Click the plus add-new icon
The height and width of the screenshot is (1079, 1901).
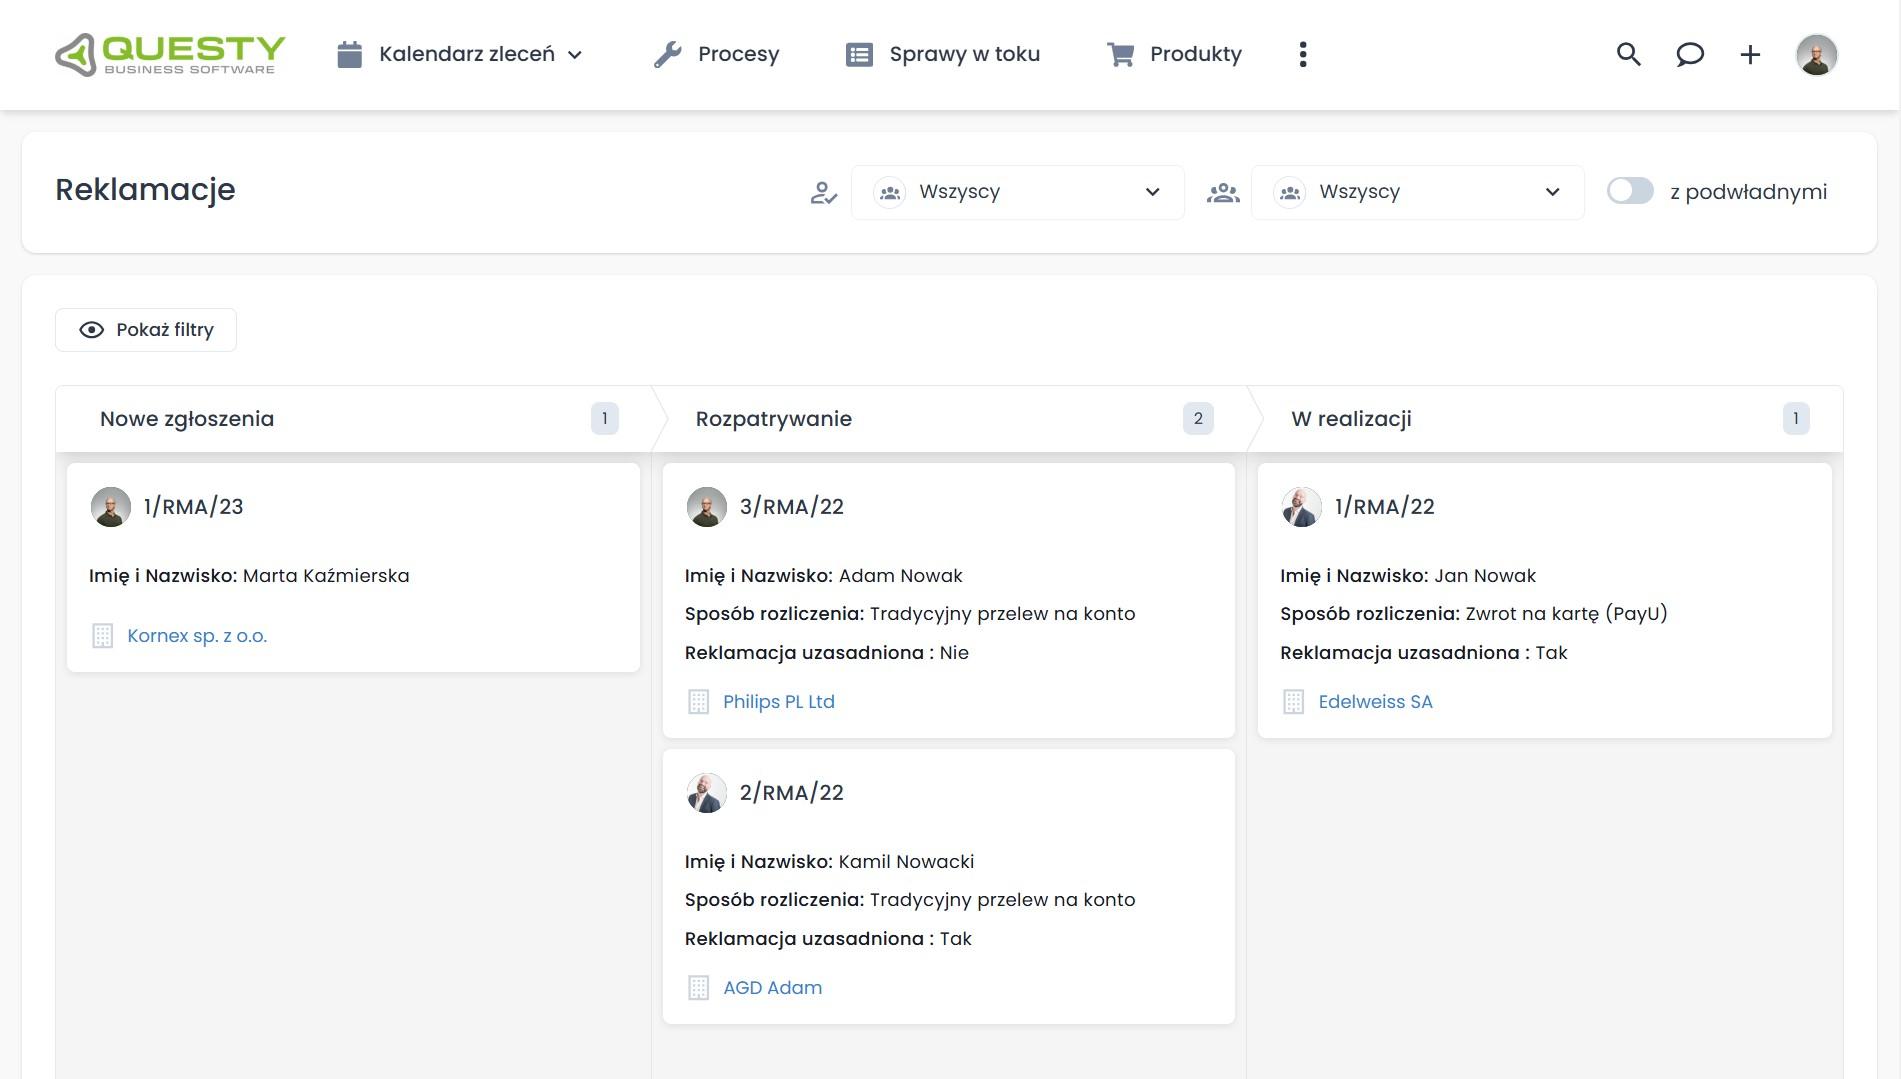point(1749,54)
